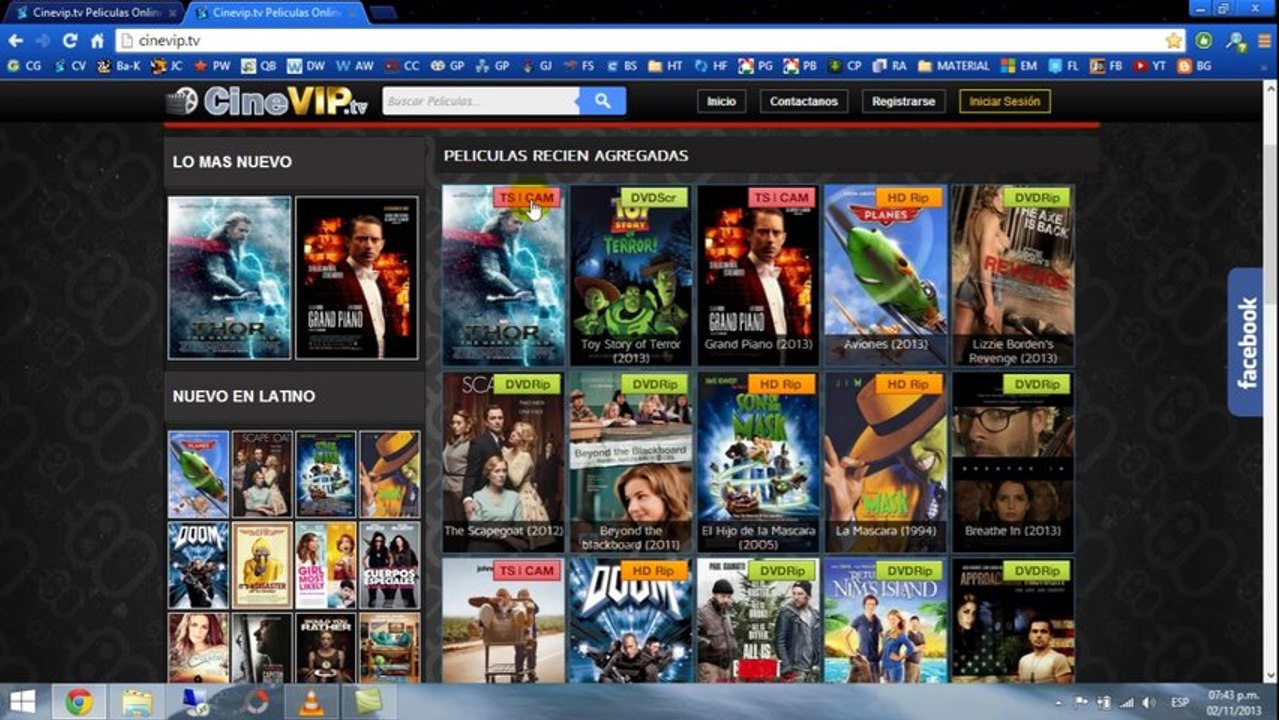Close the first Cinevip.tv tab
Screen dimensions: 1279x720
coord(171,13)
